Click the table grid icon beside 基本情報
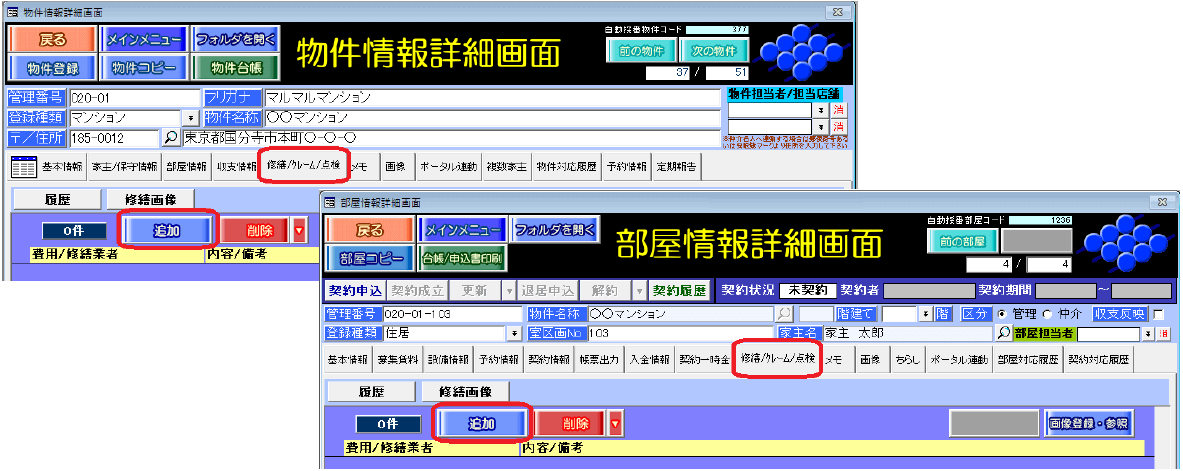This screenshot has height=471, width=1183. pyautogui.click(x=23, y=166)
